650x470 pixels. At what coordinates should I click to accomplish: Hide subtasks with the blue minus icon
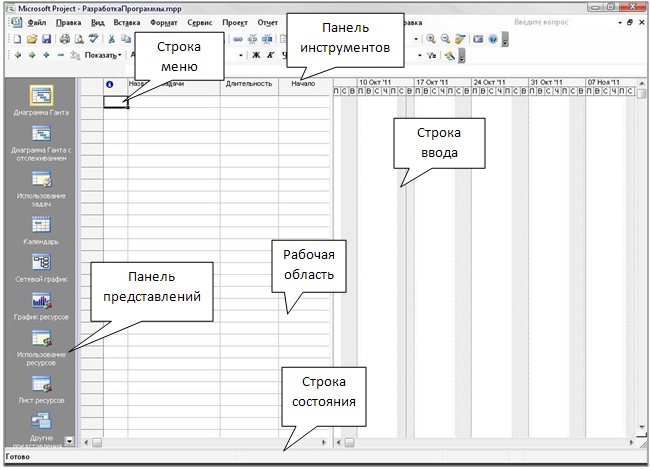pyautogui.click(x=61, y=55)
